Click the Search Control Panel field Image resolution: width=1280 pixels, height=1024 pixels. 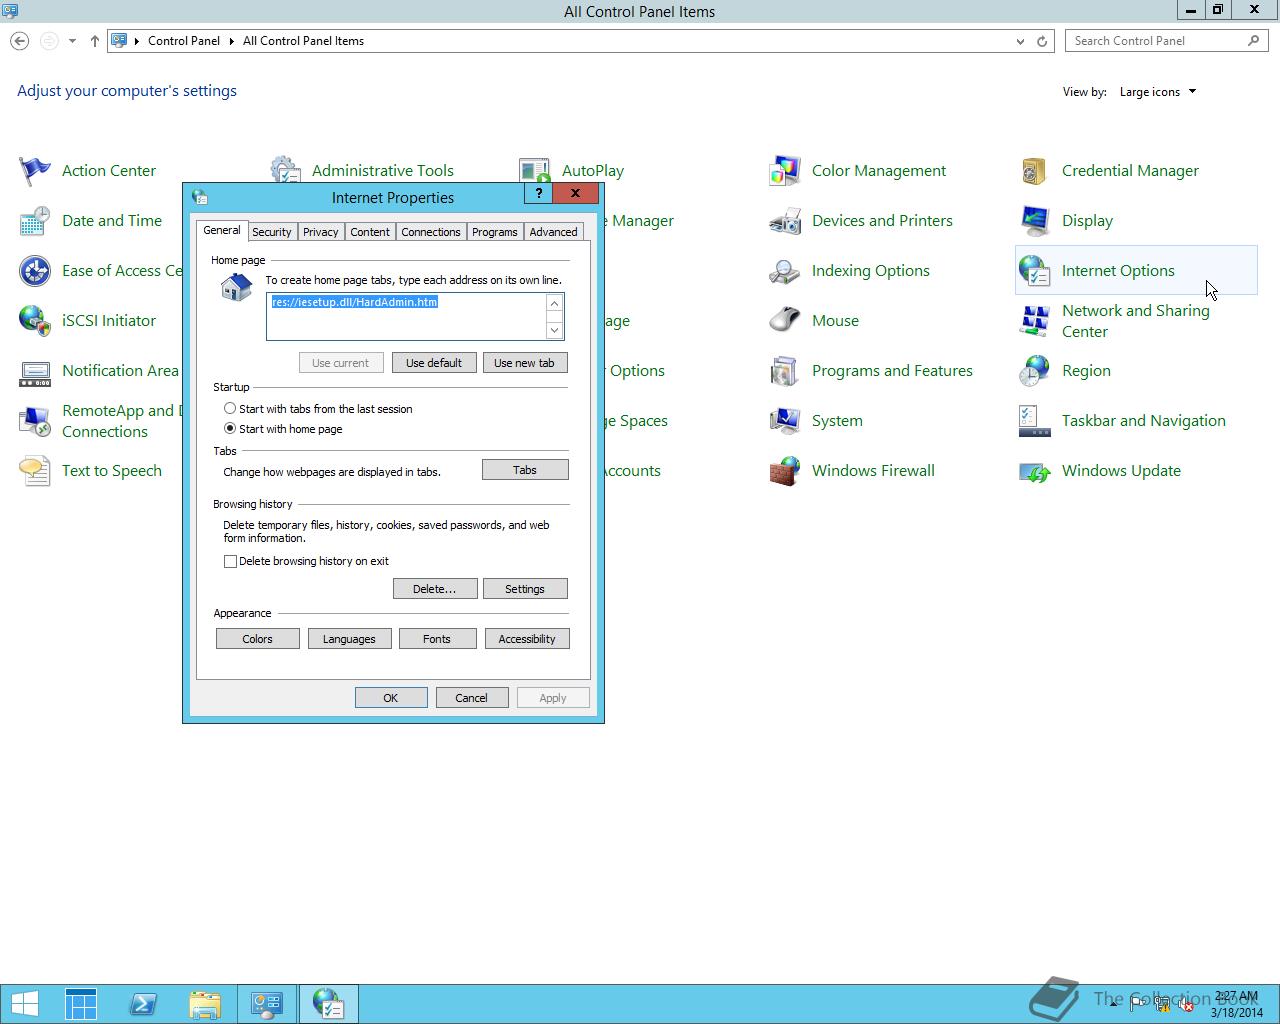(x=1166, y=41)
